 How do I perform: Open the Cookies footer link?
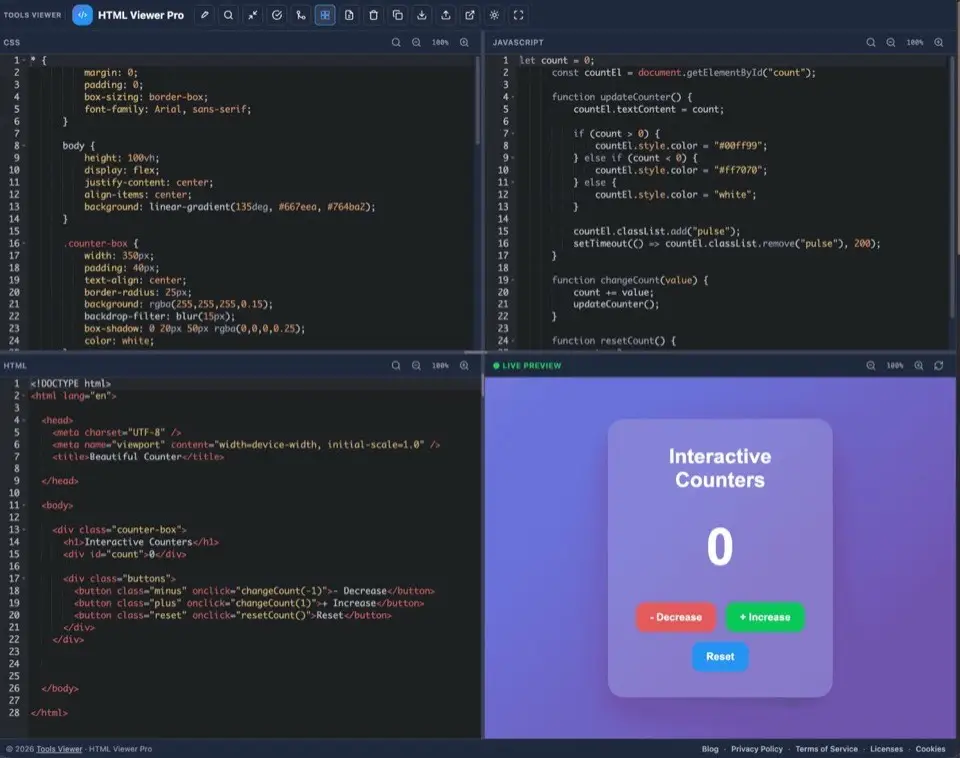[930, 749]
